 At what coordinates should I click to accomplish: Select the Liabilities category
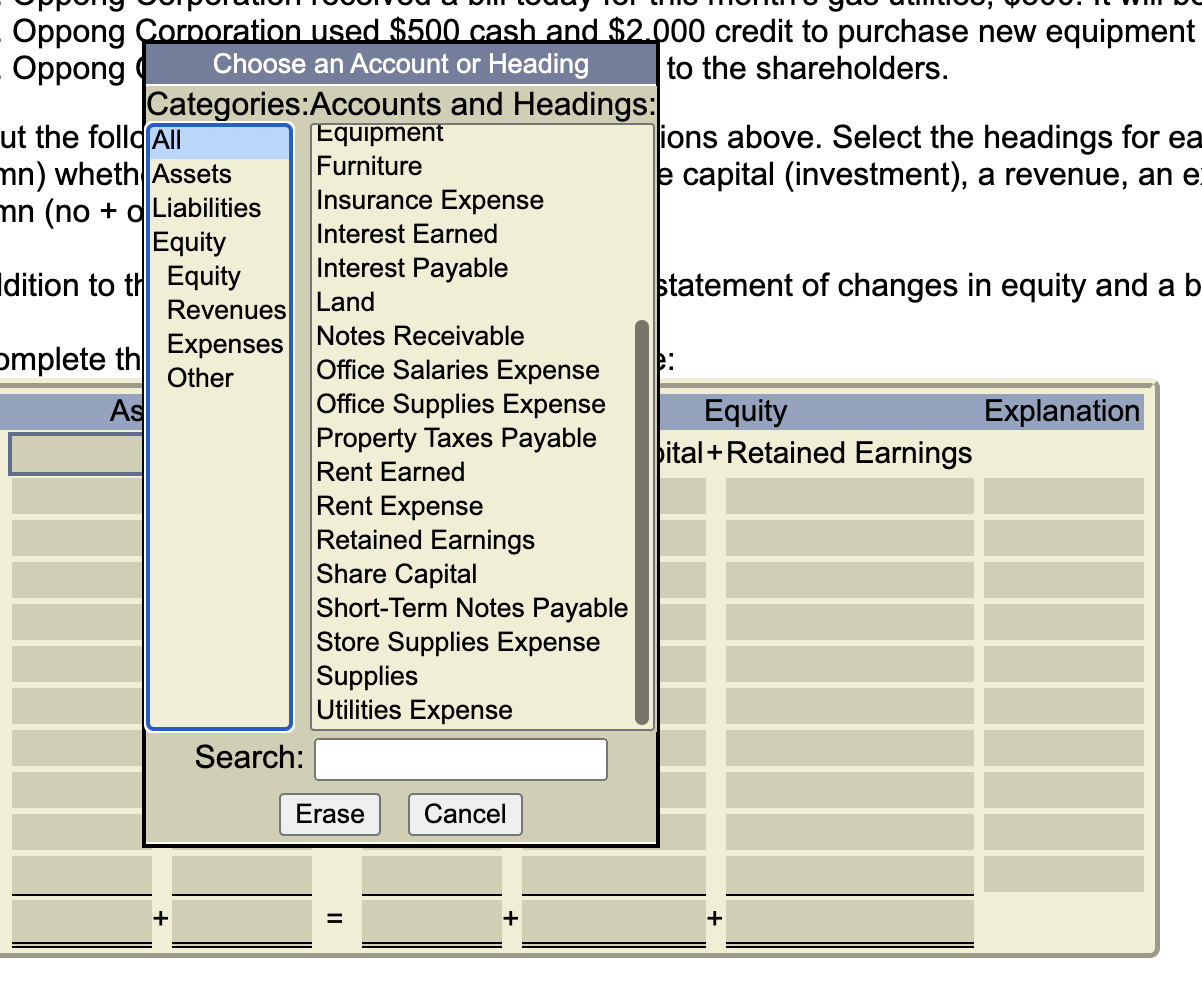coord(219,208)
